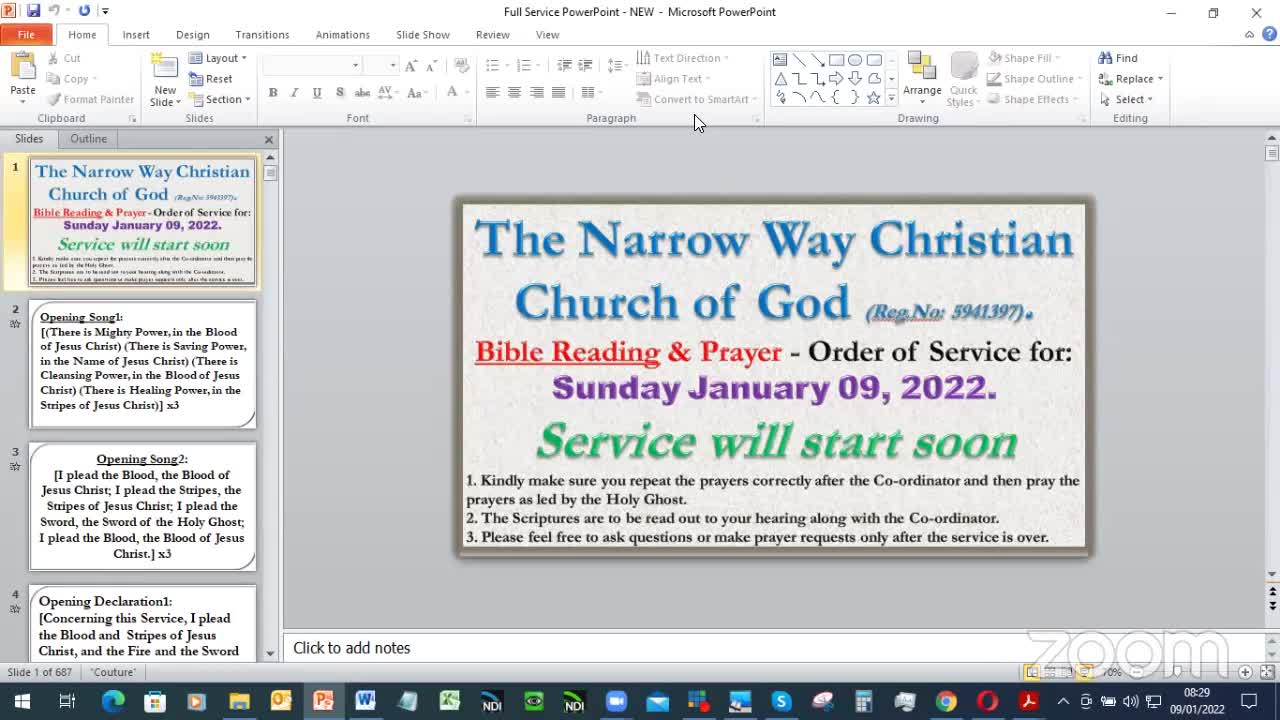Image resolution: width=1280 pixels, height=720 pixels.
Task: Open Change Case menu
Action: pyautogui.click(x=417, y=92)
